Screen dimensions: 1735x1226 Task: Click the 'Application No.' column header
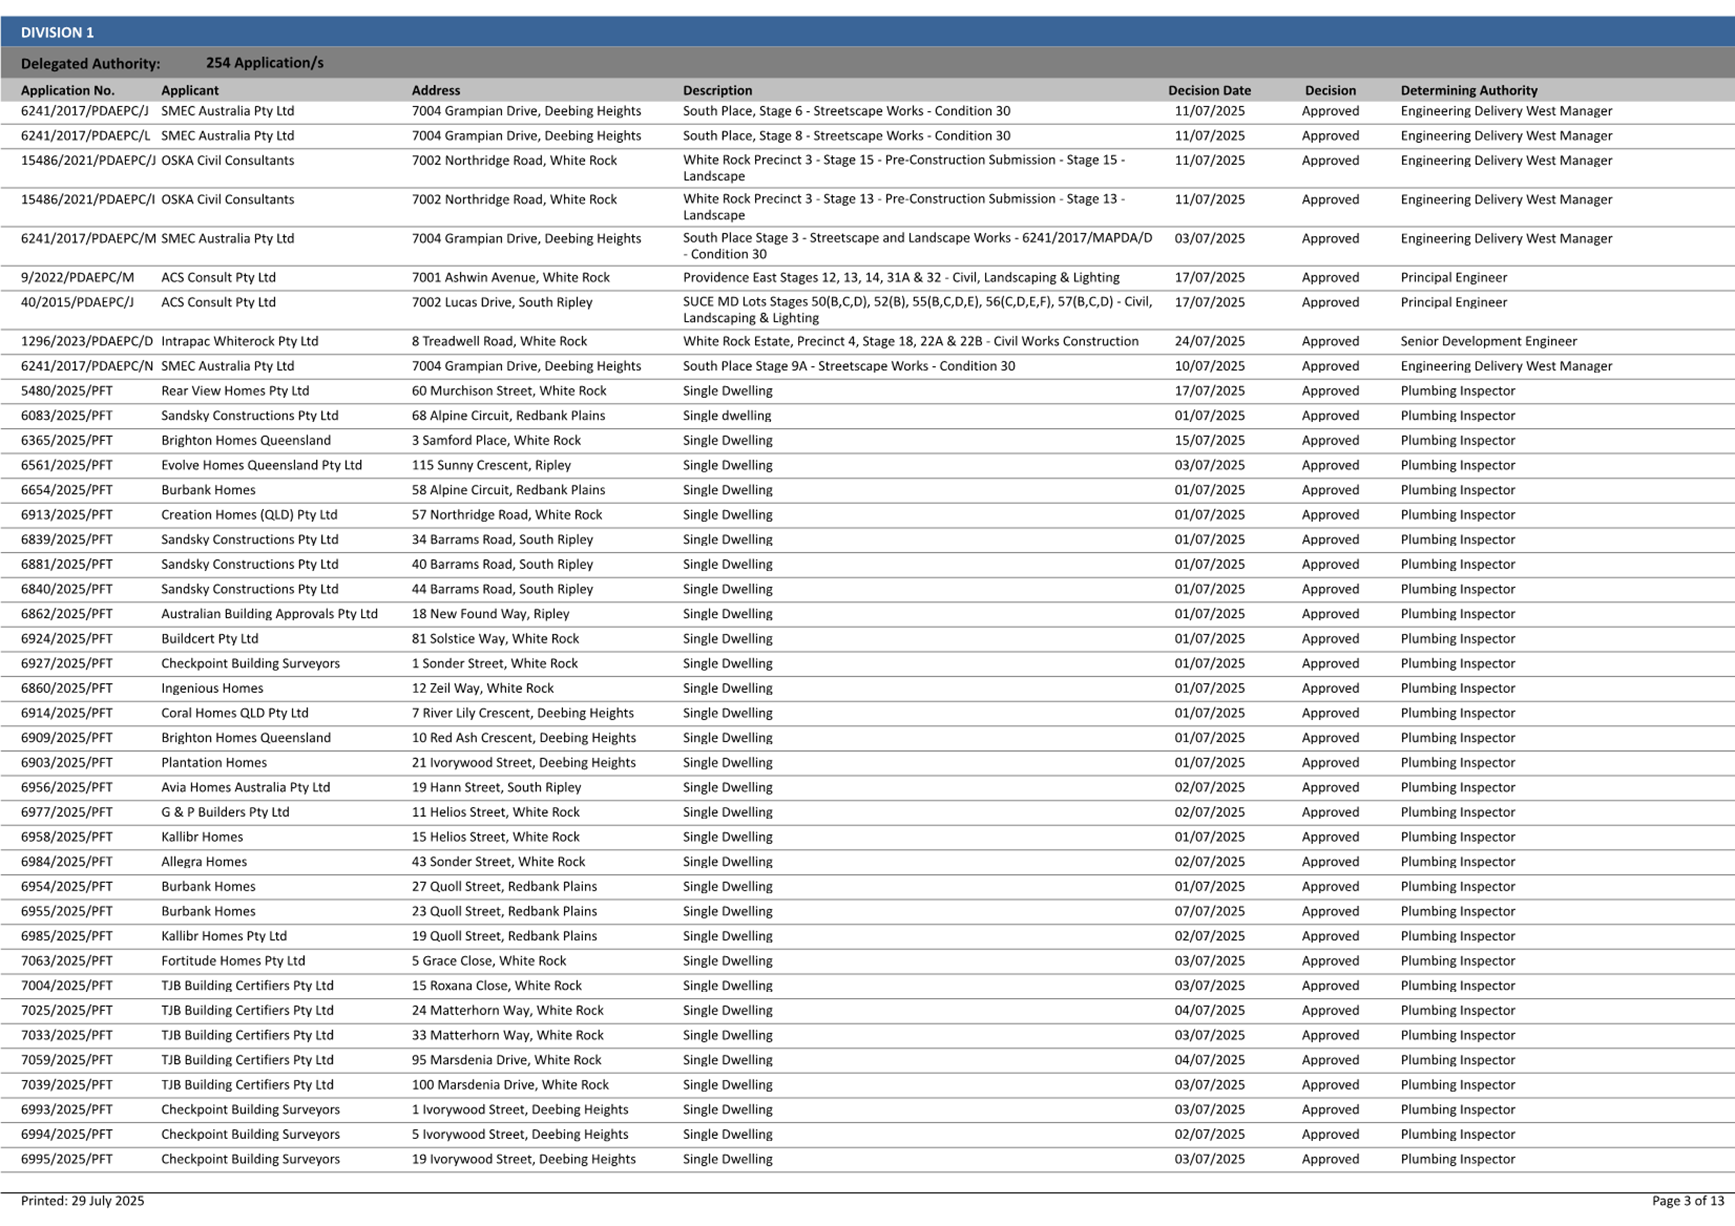click(68, 90)
